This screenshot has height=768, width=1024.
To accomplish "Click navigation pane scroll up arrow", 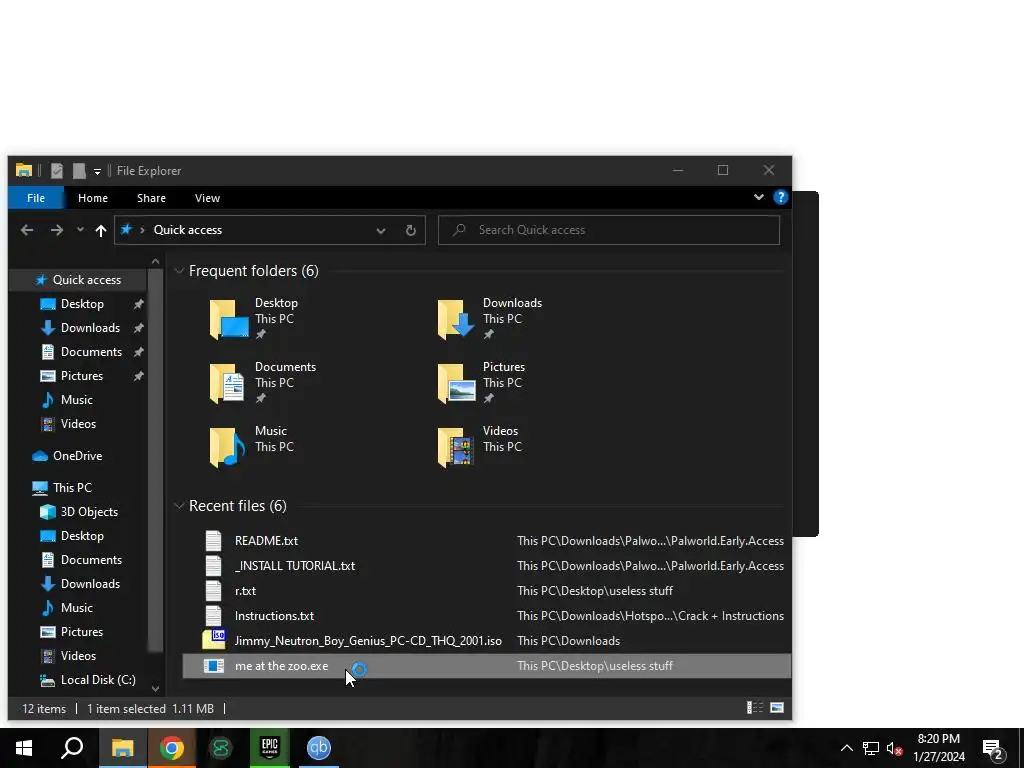I will [x=155, y=262].
